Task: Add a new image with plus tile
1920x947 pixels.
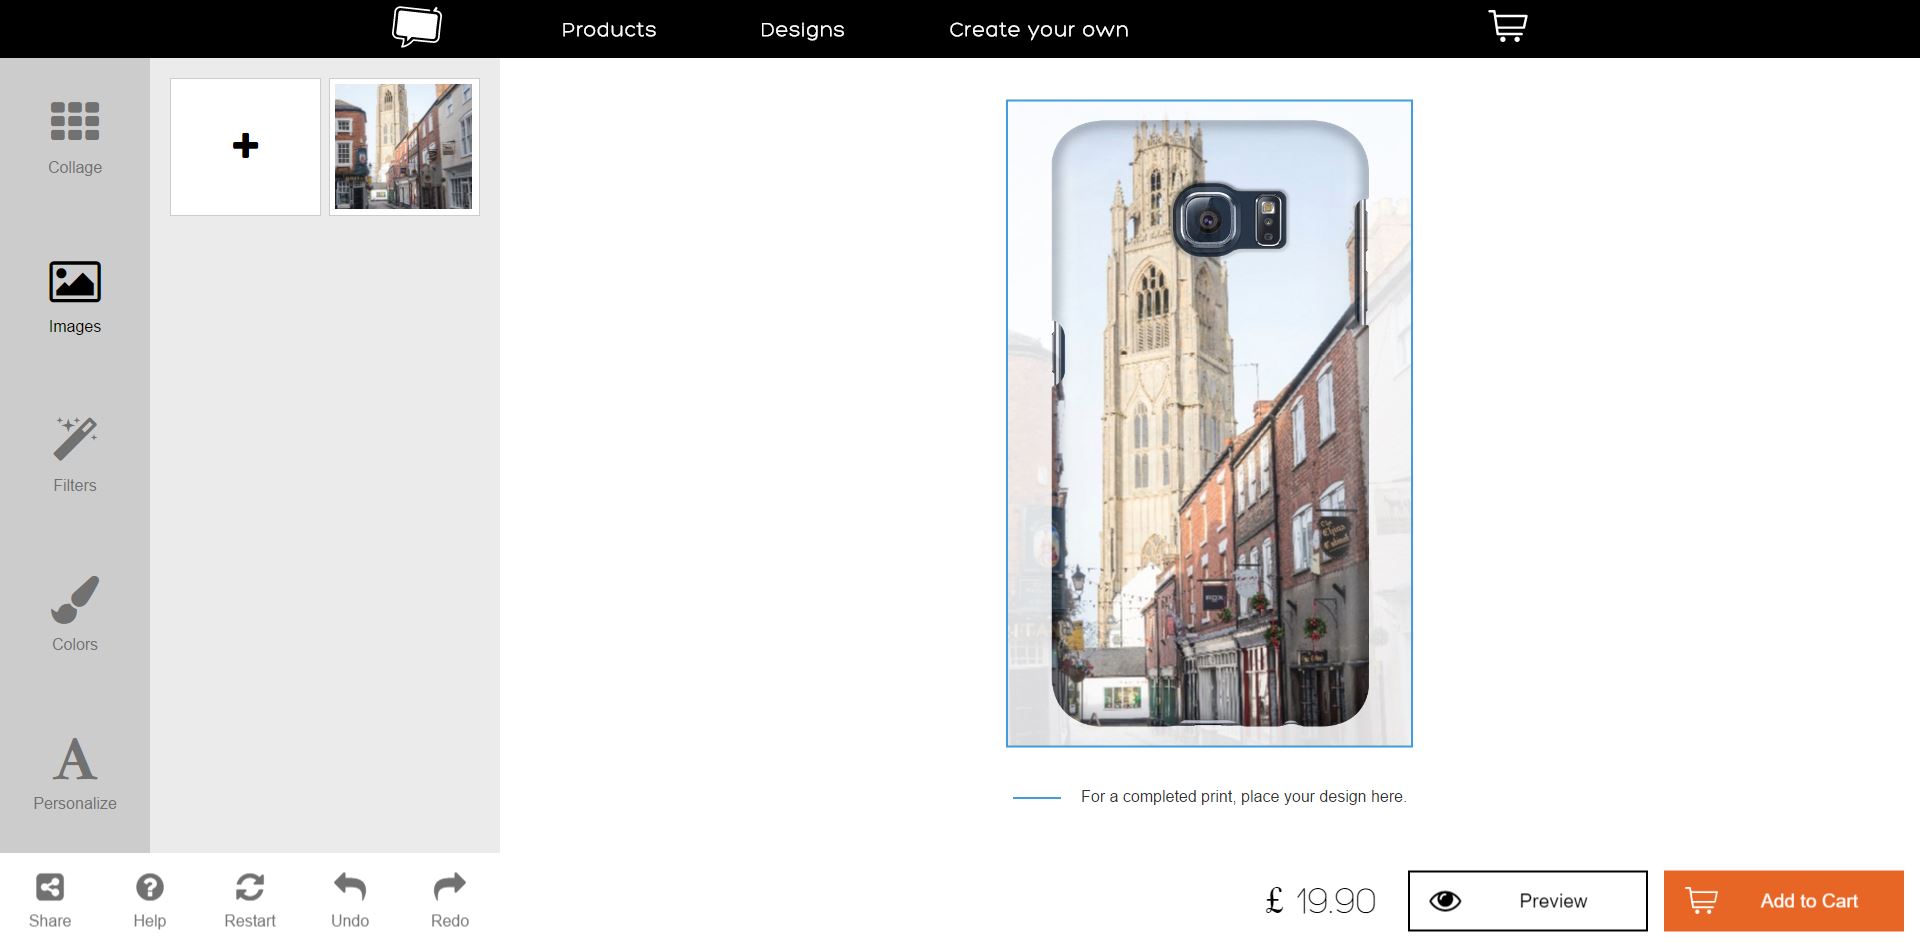Action: click(x=245, y=147)
